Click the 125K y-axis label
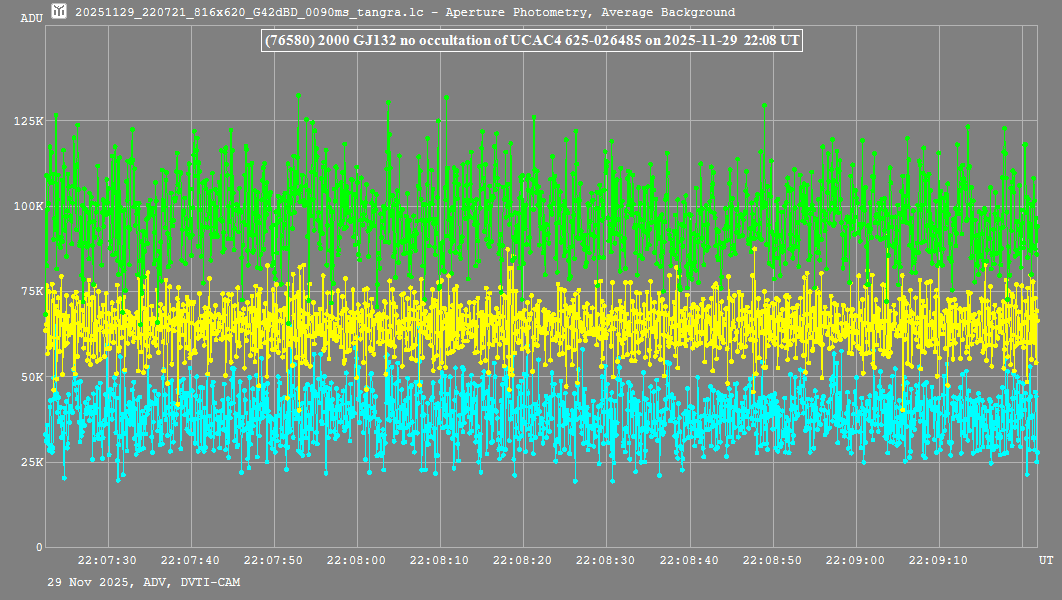1062x600 pixels. point(29,121)
